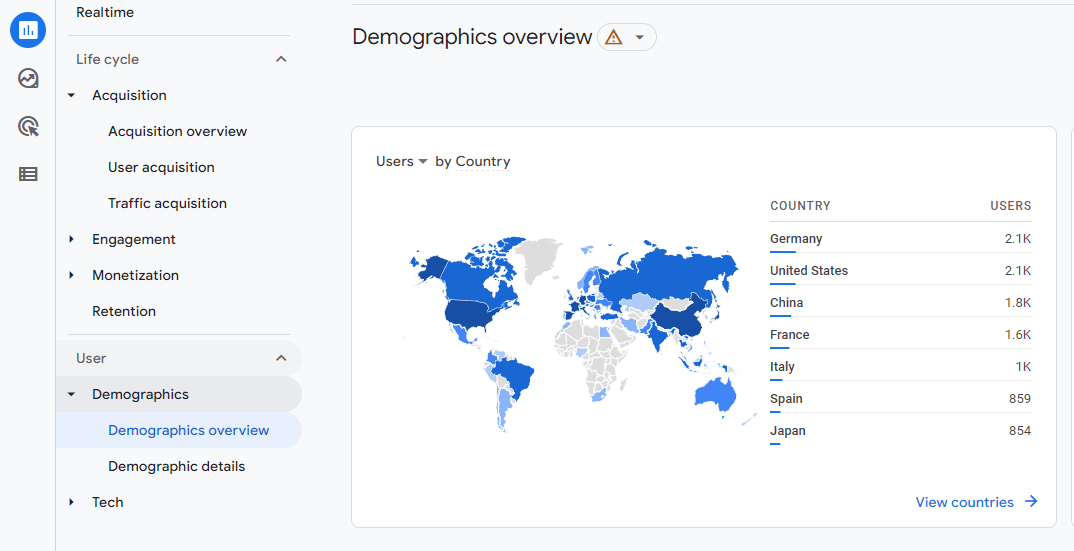Click the Demographics overview page title
Viewport: 1074px width, 551px height.
pyautogui.click(x=472, y=36)
